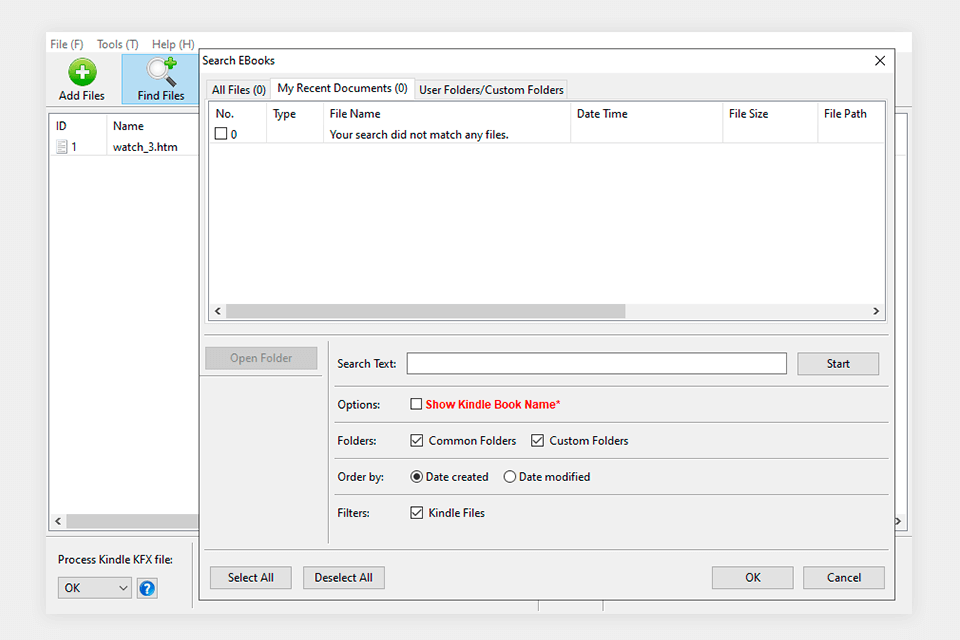Open the File (F) menu

tap(67, 44)
